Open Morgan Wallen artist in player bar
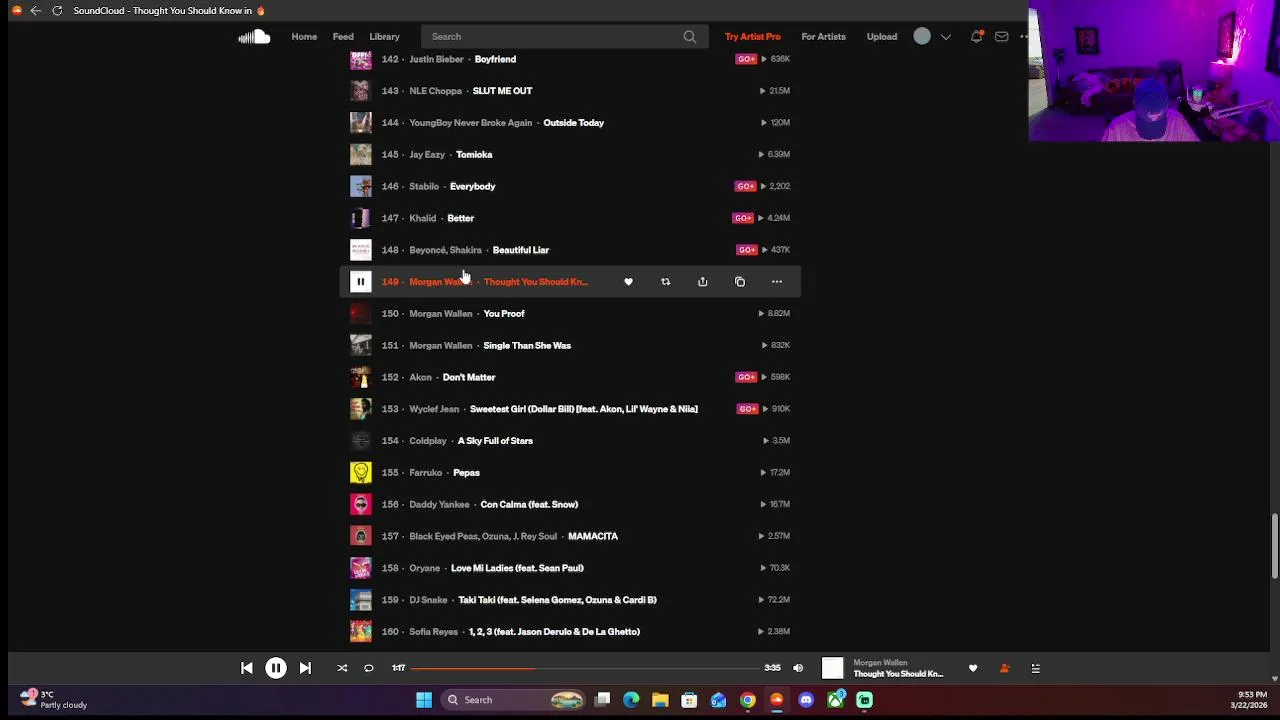 (x=880, y=663)
